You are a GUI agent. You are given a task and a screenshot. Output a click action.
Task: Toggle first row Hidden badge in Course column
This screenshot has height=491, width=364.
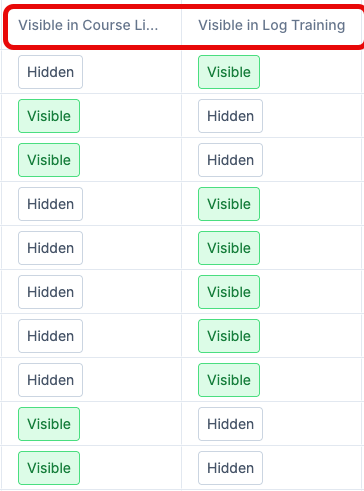pos(50,72)
